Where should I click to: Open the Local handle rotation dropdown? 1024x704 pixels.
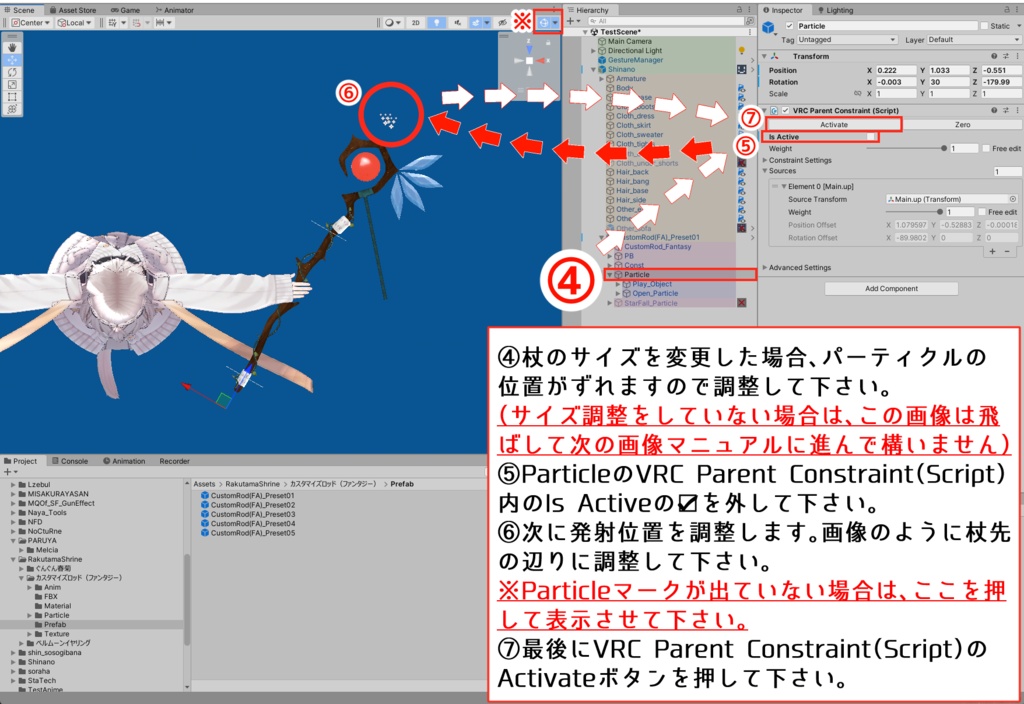[74, 23]
